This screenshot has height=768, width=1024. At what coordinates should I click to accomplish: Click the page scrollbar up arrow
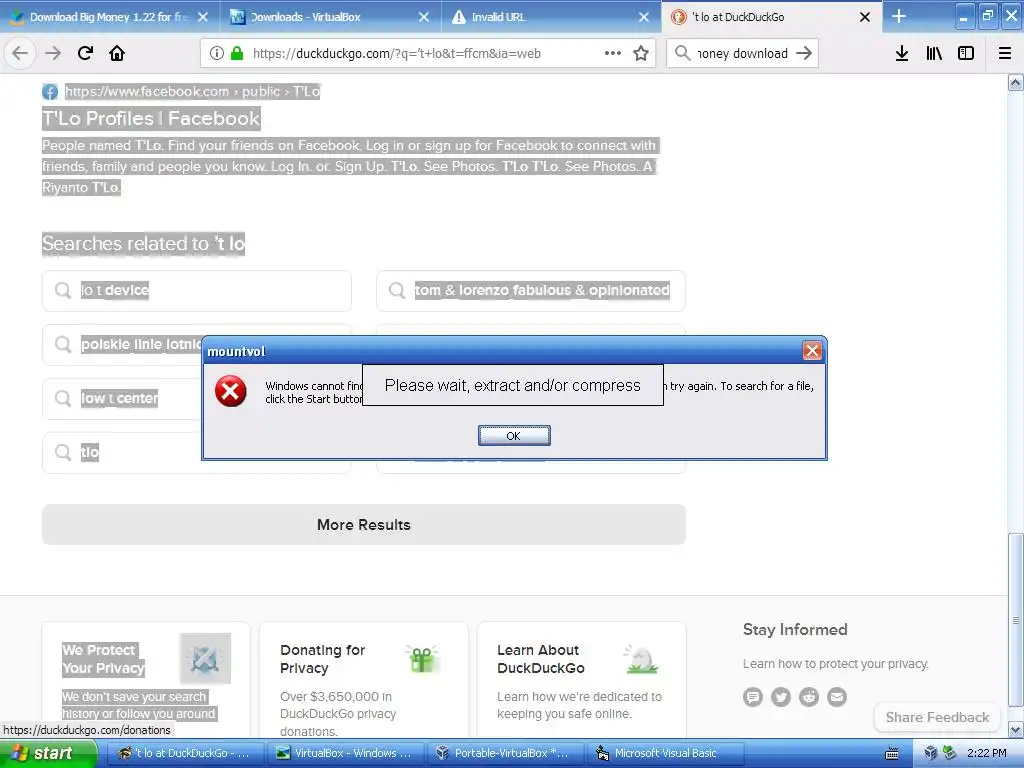click(1016, 82)
